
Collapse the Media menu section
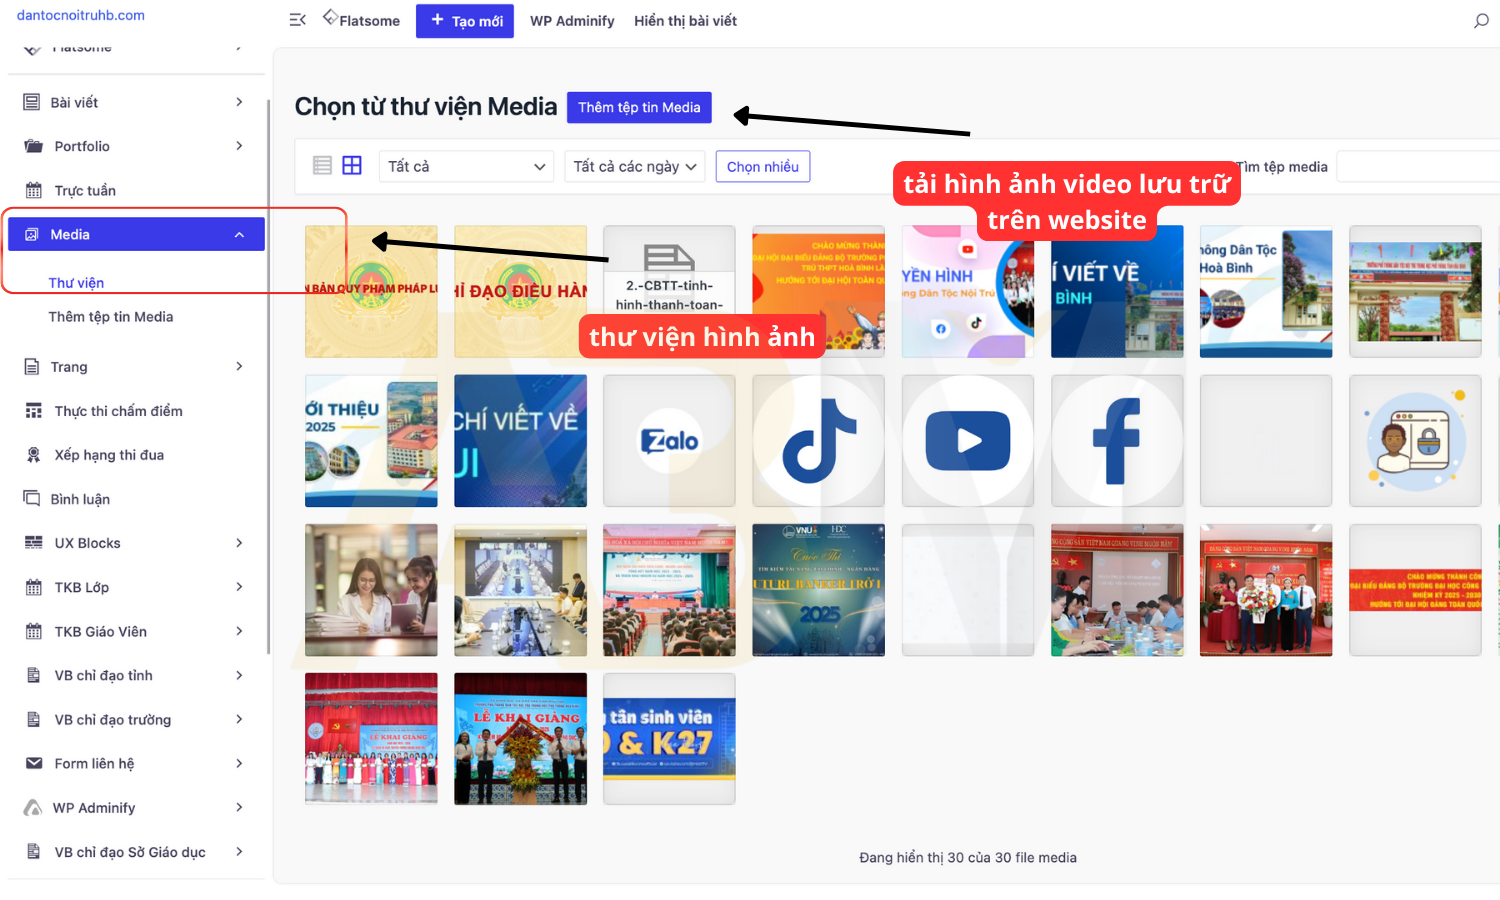pos(239,235)
